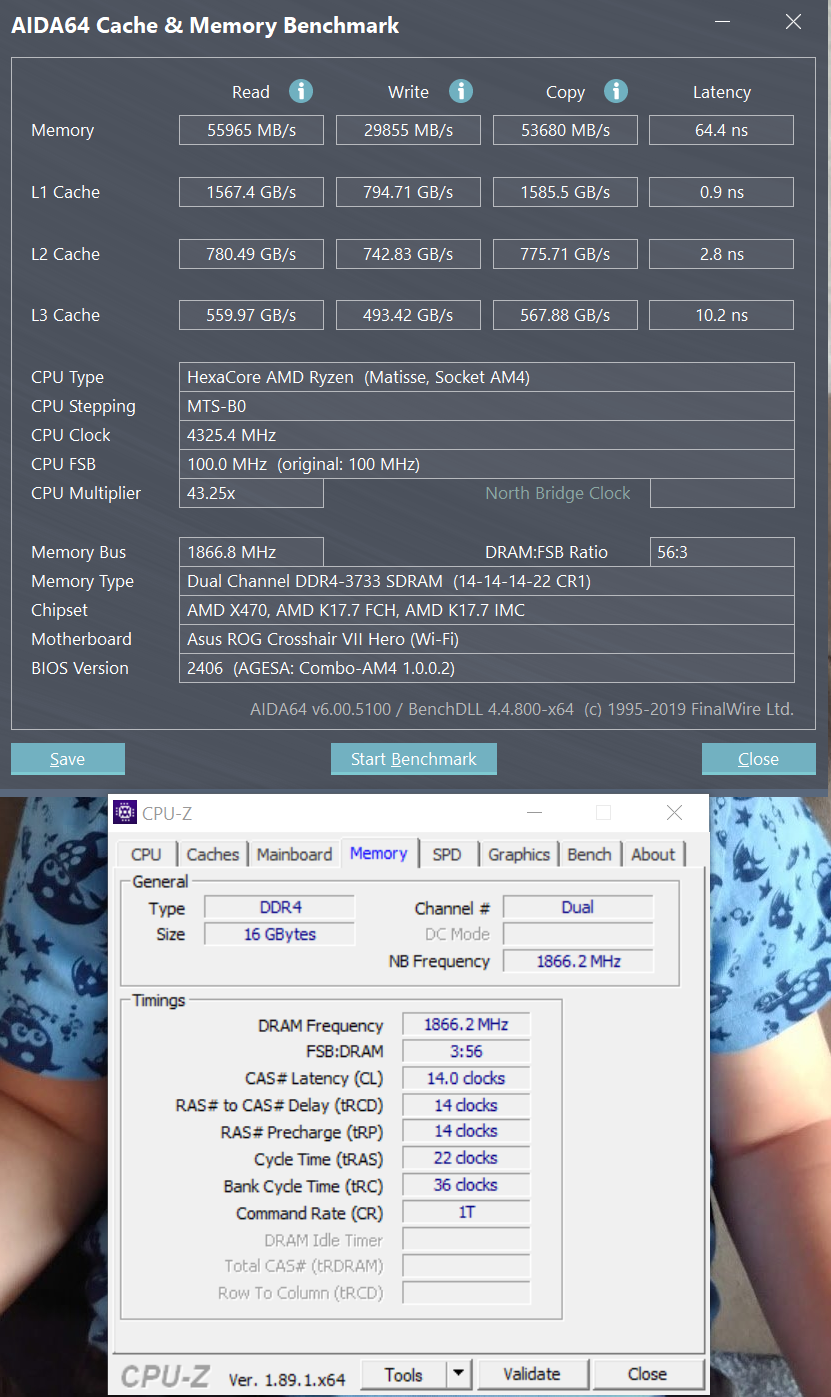Click the L1 Cache Read 1567.4 GB/s value
The width and height of the screenshot is (831, 1397).
point(251,192)
